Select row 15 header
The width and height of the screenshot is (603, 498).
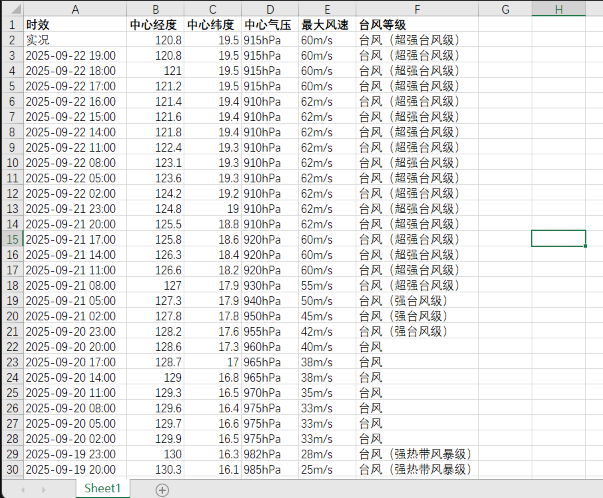pos(12,240)
